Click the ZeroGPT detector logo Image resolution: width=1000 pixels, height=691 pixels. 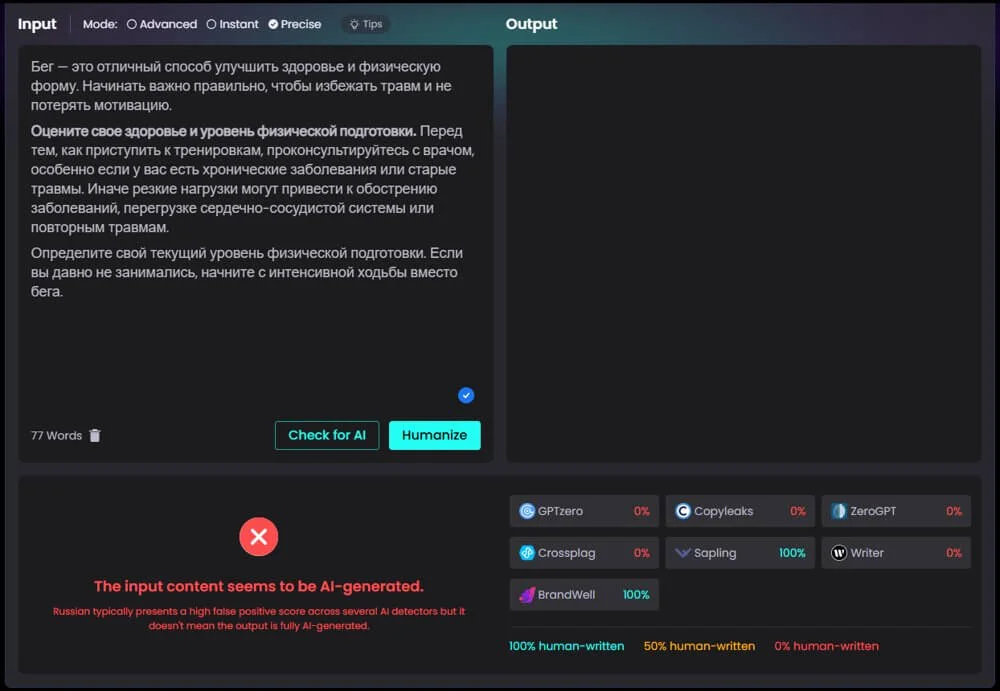(x=839, y=511)
